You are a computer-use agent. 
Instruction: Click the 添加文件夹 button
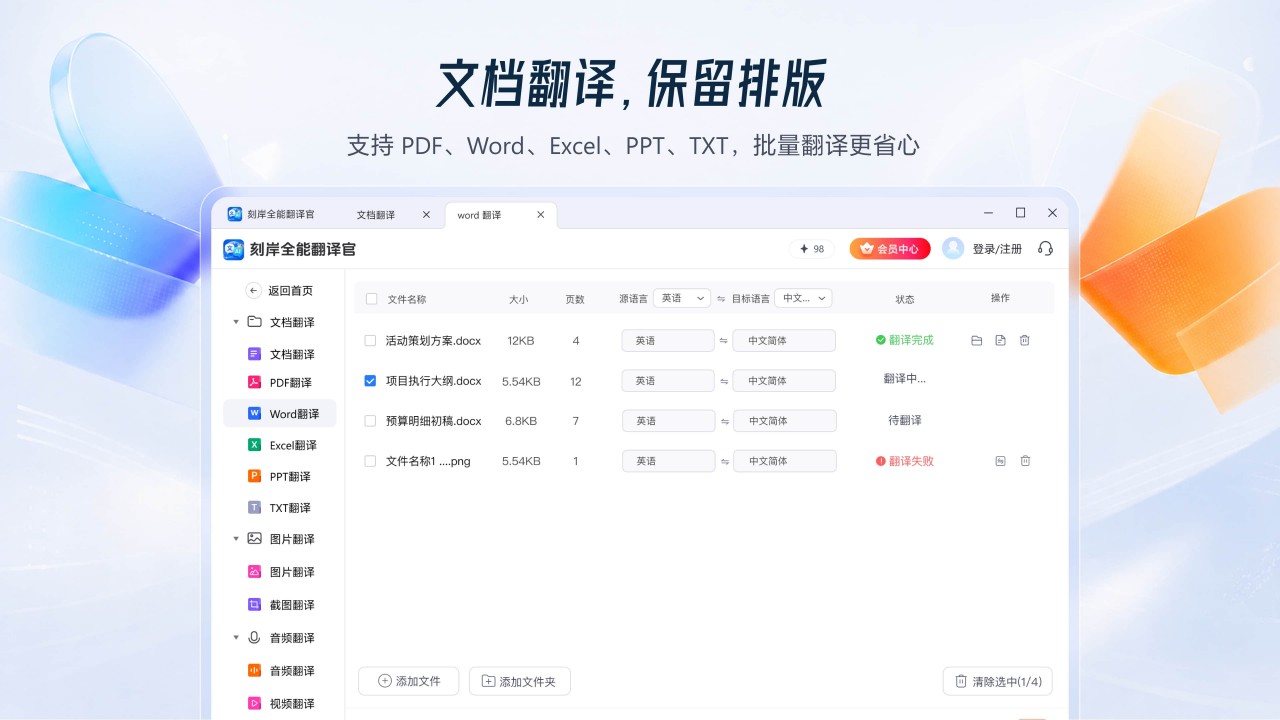click(520, 681)
